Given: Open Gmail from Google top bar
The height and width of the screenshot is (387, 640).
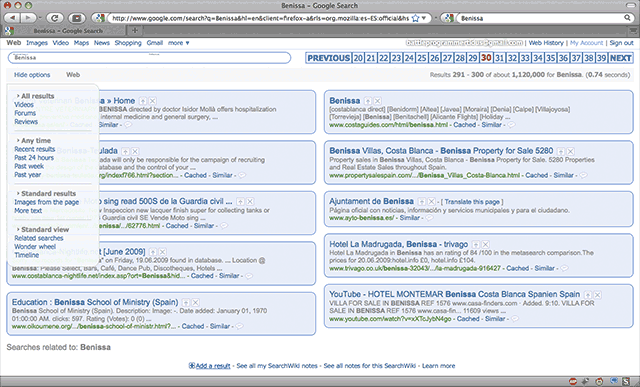Looking at the screenshot, I should (155, 43).
